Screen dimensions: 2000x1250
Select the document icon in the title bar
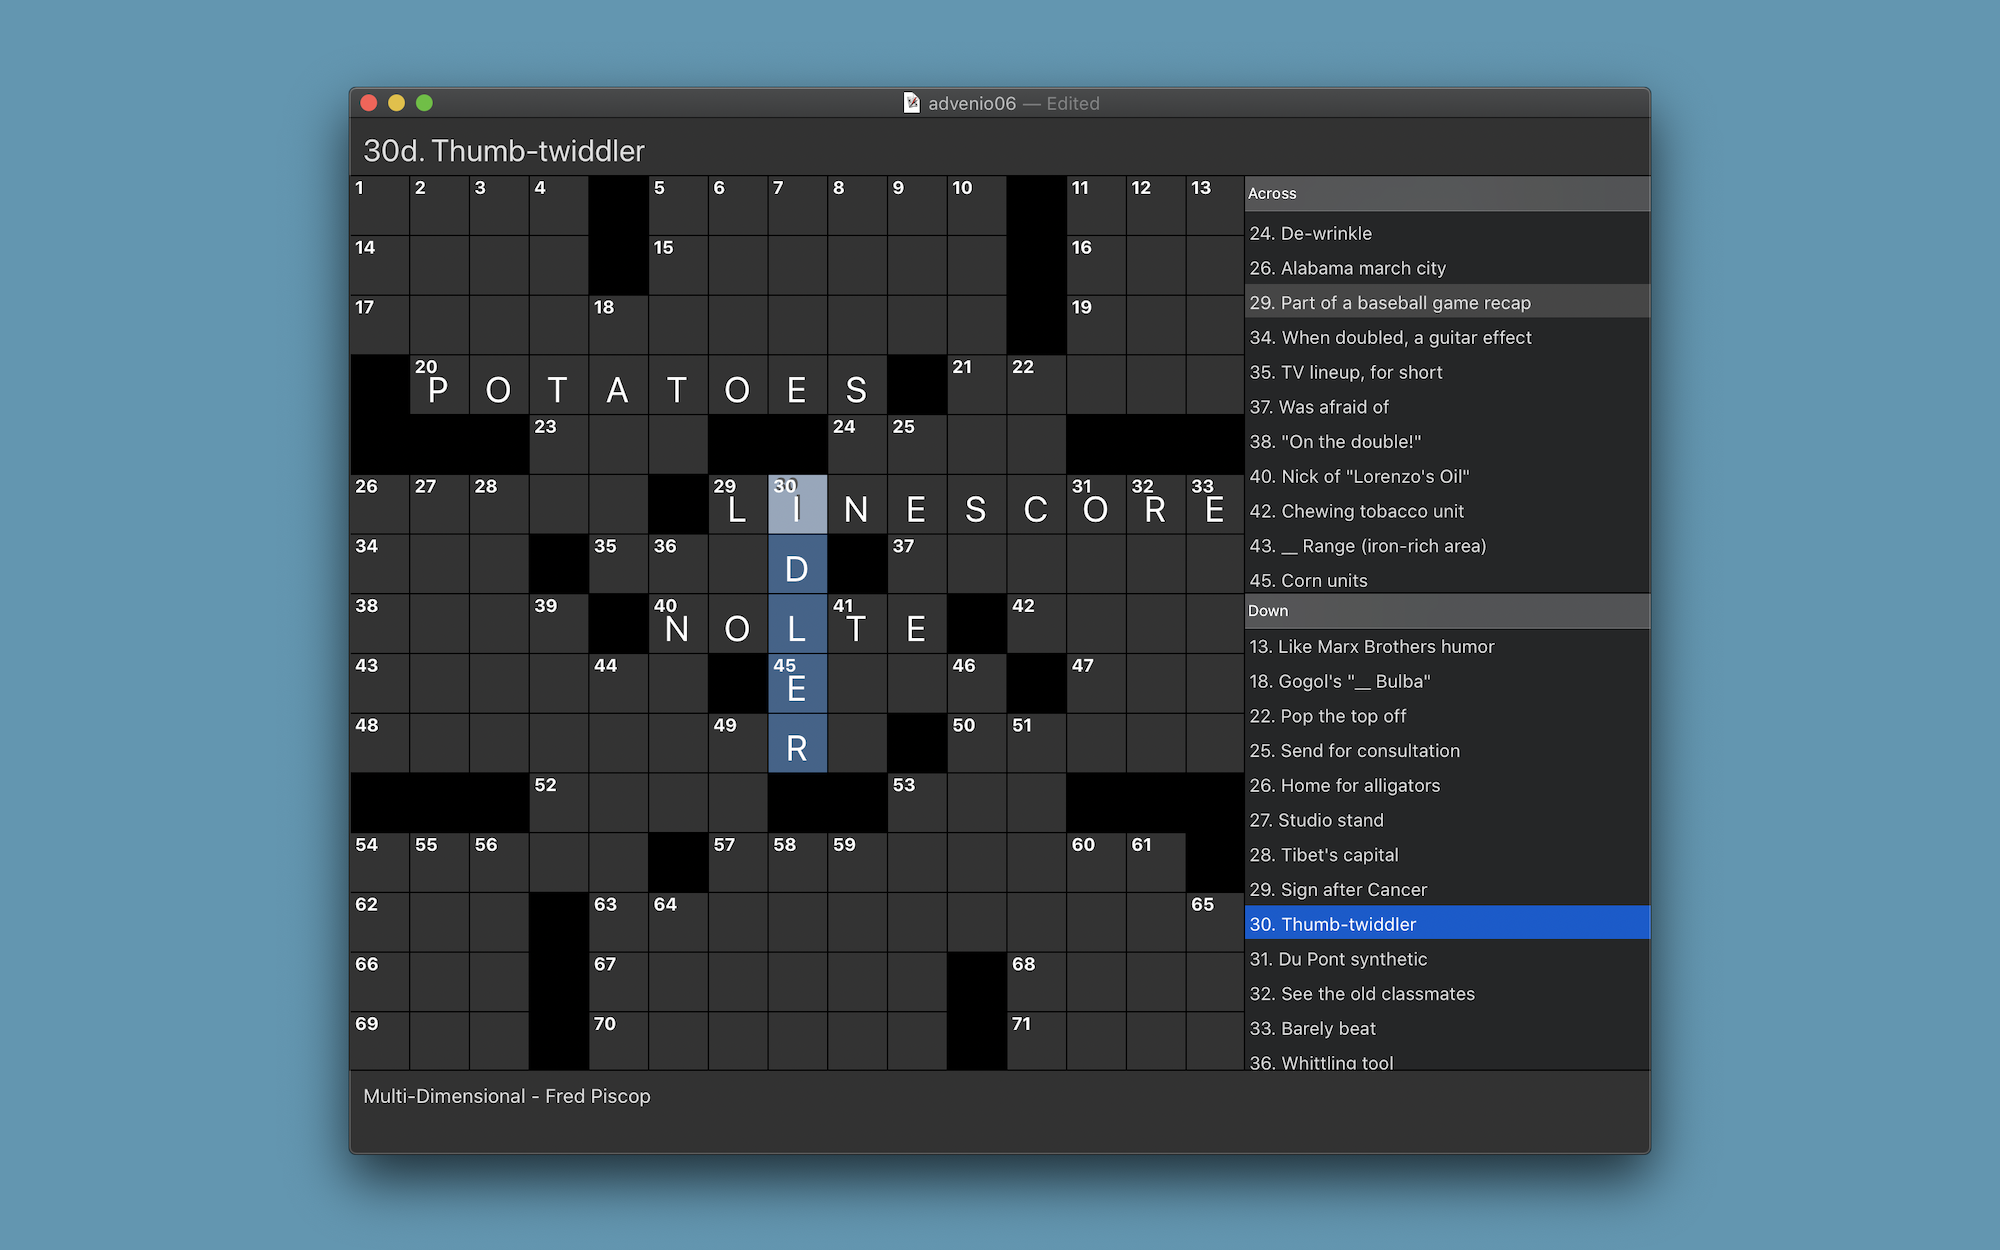(x=911, y=103)
